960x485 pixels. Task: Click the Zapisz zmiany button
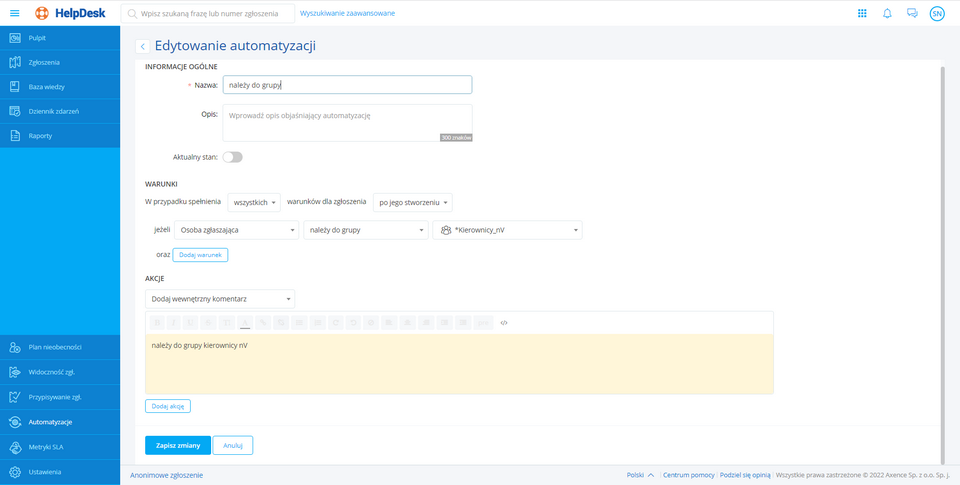pyautogui.click(x=178, y=445)
